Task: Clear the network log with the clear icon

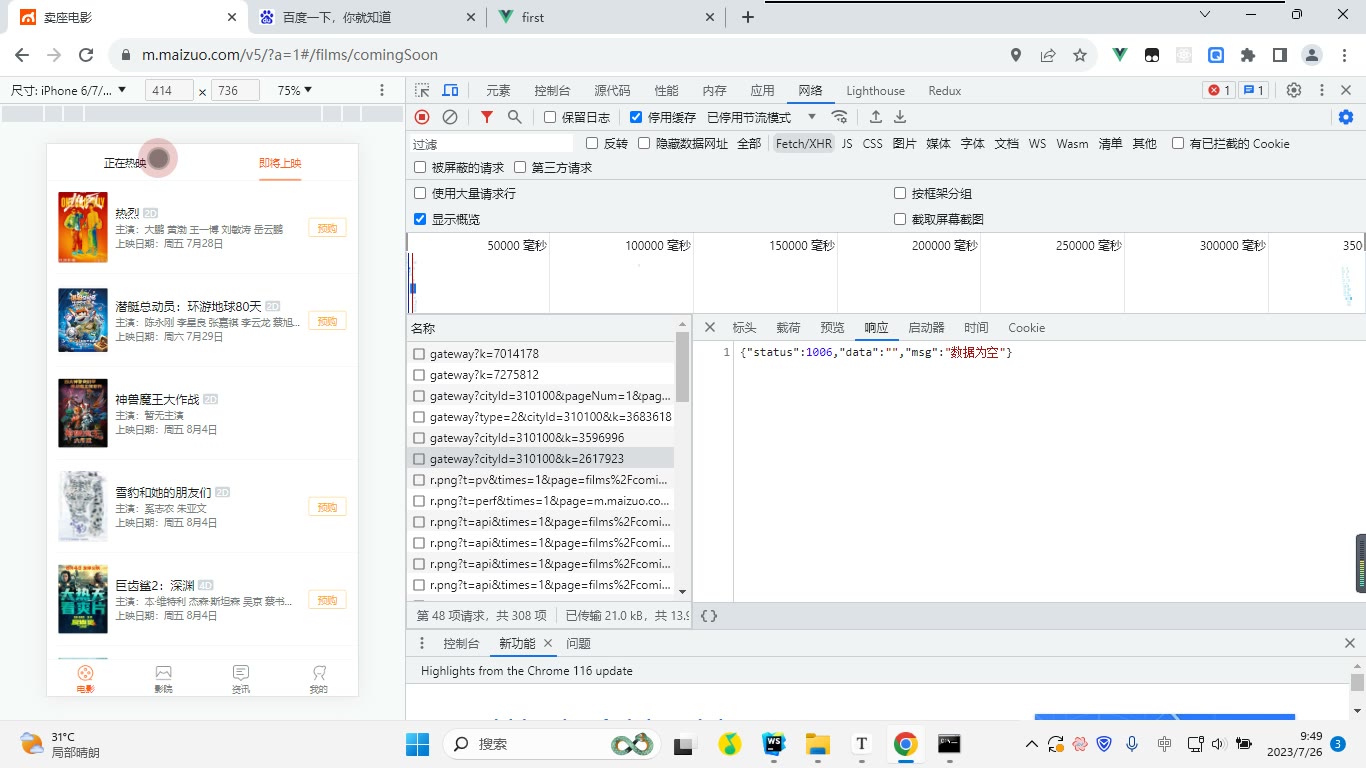Action: point(450,117)
